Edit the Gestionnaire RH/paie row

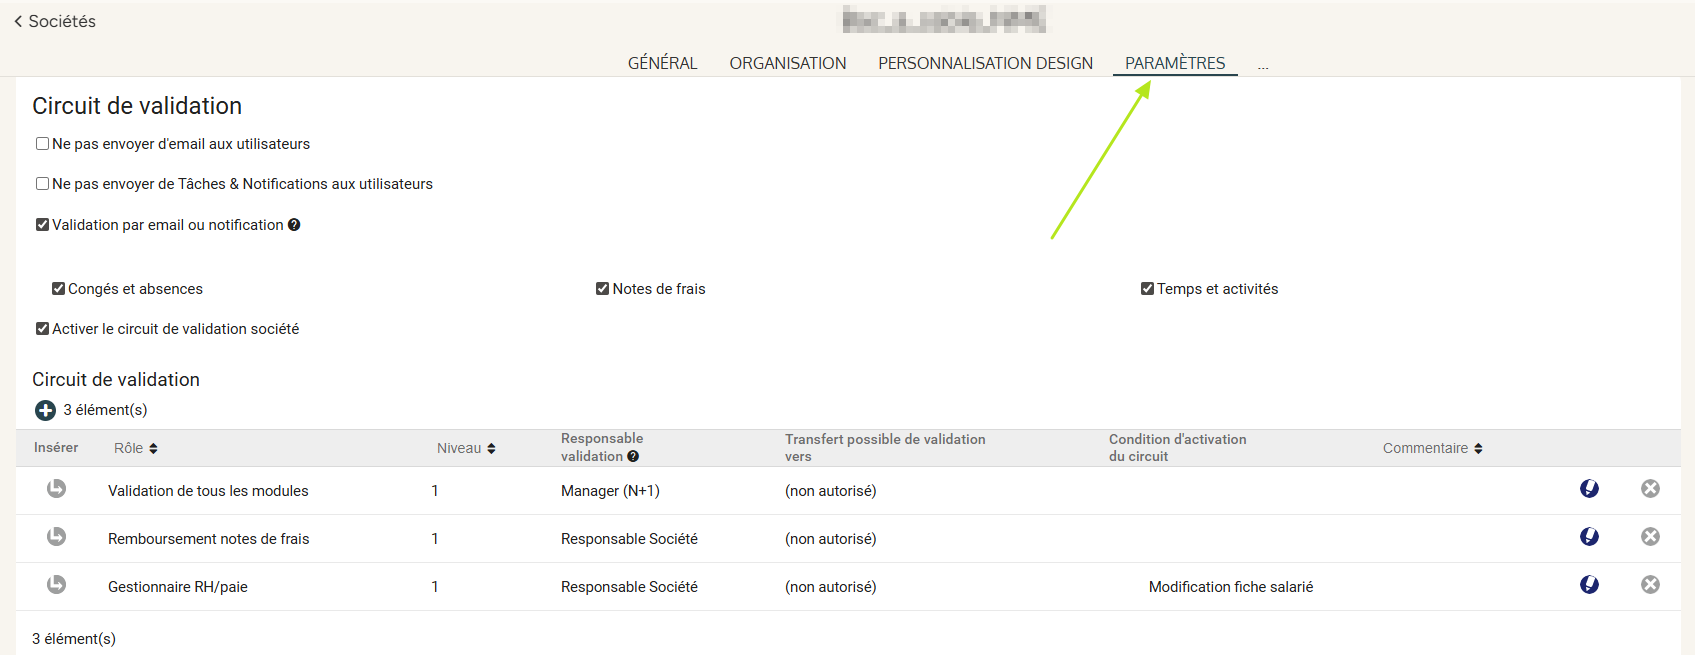[x=1589, y=585]
